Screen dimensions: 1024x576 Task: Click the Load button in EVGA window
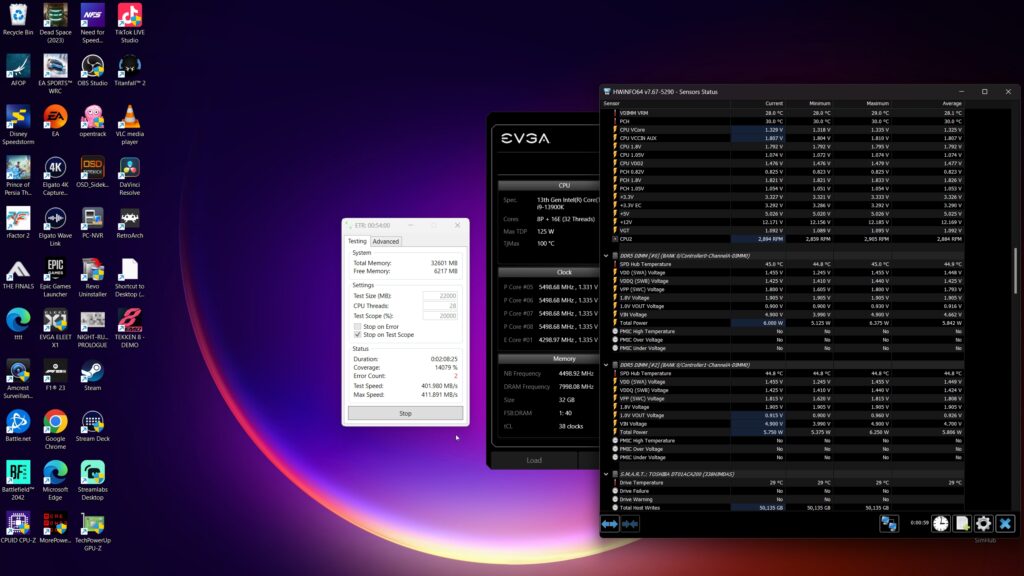click(534, 460)
